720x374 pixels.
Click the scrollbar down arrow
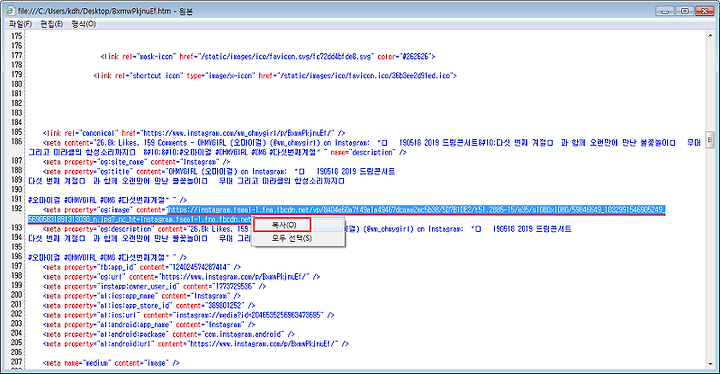[x=710, y=365]
